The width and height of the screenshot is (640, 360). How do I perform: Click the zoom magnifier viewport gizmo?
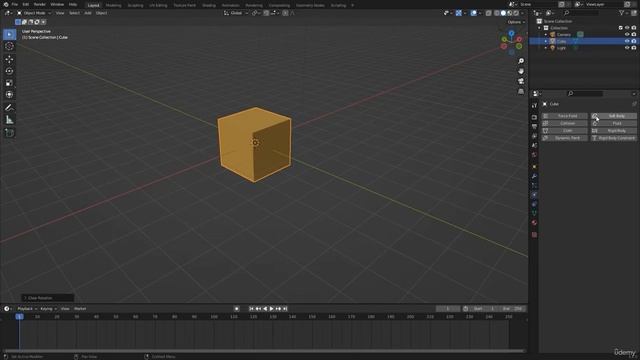point(521,61)
